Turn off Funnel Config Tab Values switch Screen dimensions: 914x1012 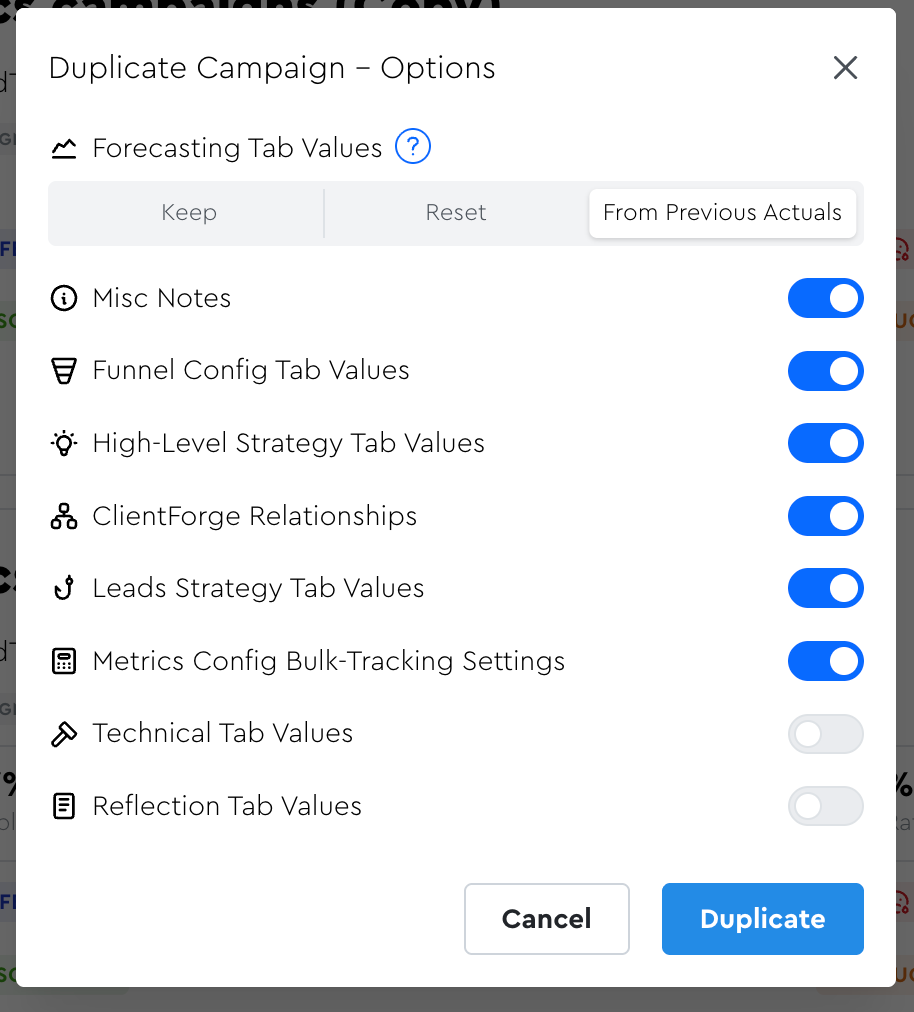click(x=825, y=371)
